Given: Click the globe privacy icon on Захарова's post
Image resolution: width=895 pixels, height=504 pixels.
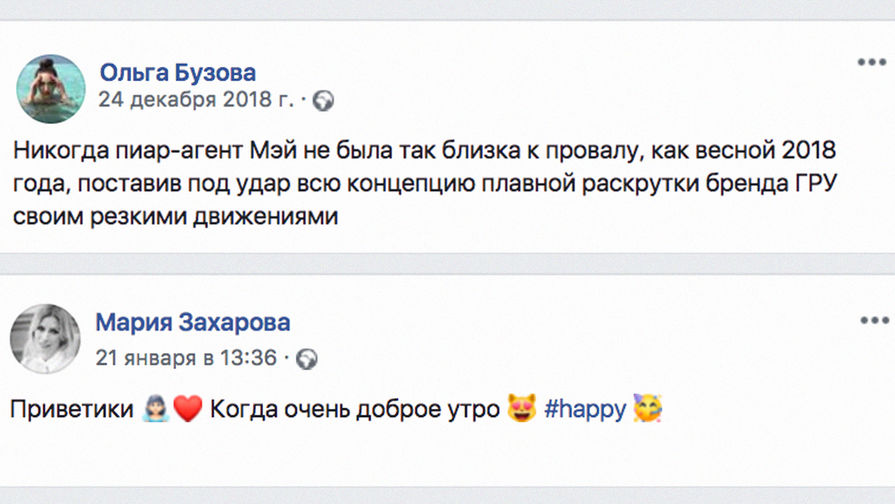Looking at the screenshot, I should coord(307,359).
